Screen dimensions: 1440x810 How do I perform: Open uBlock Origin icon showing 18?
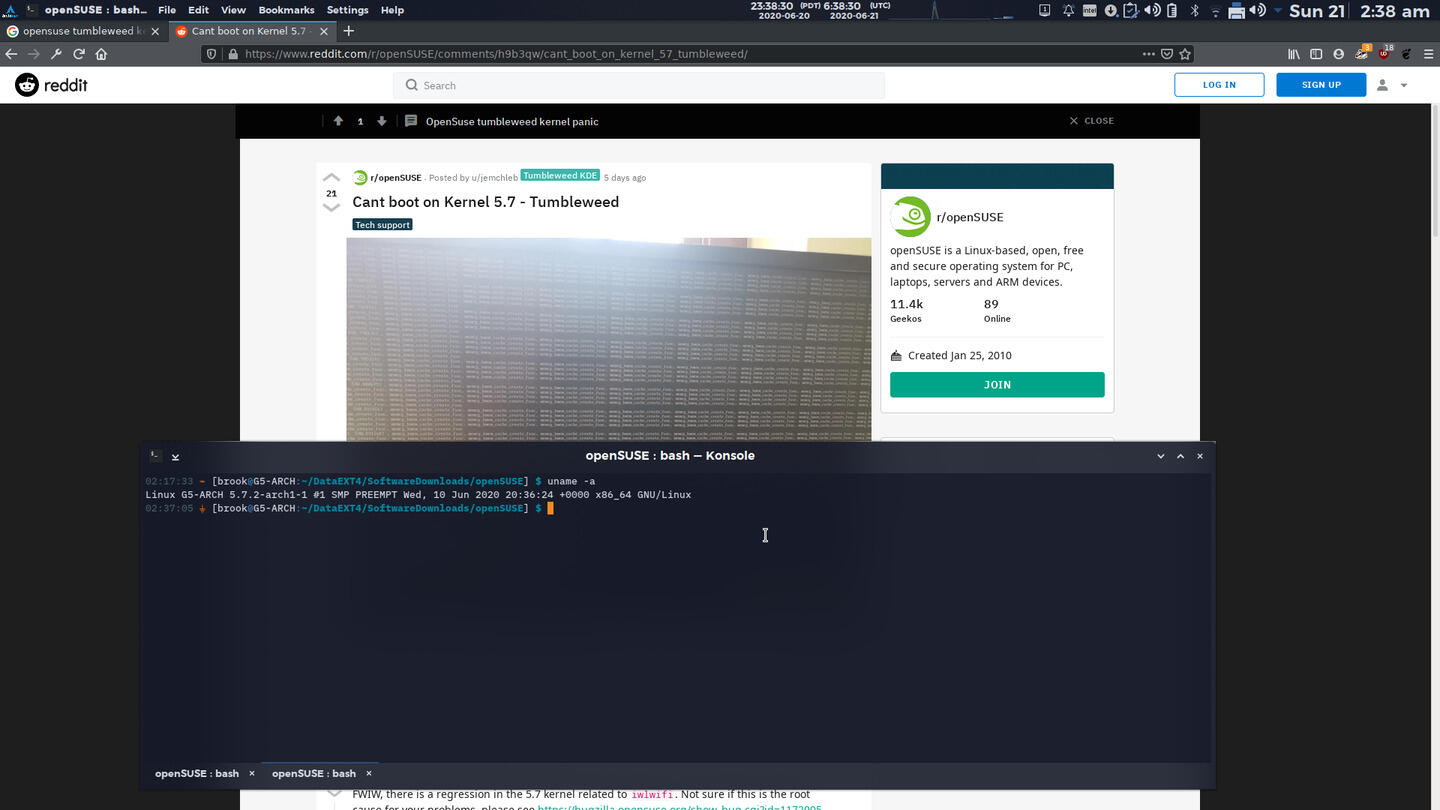point(1386,52)
